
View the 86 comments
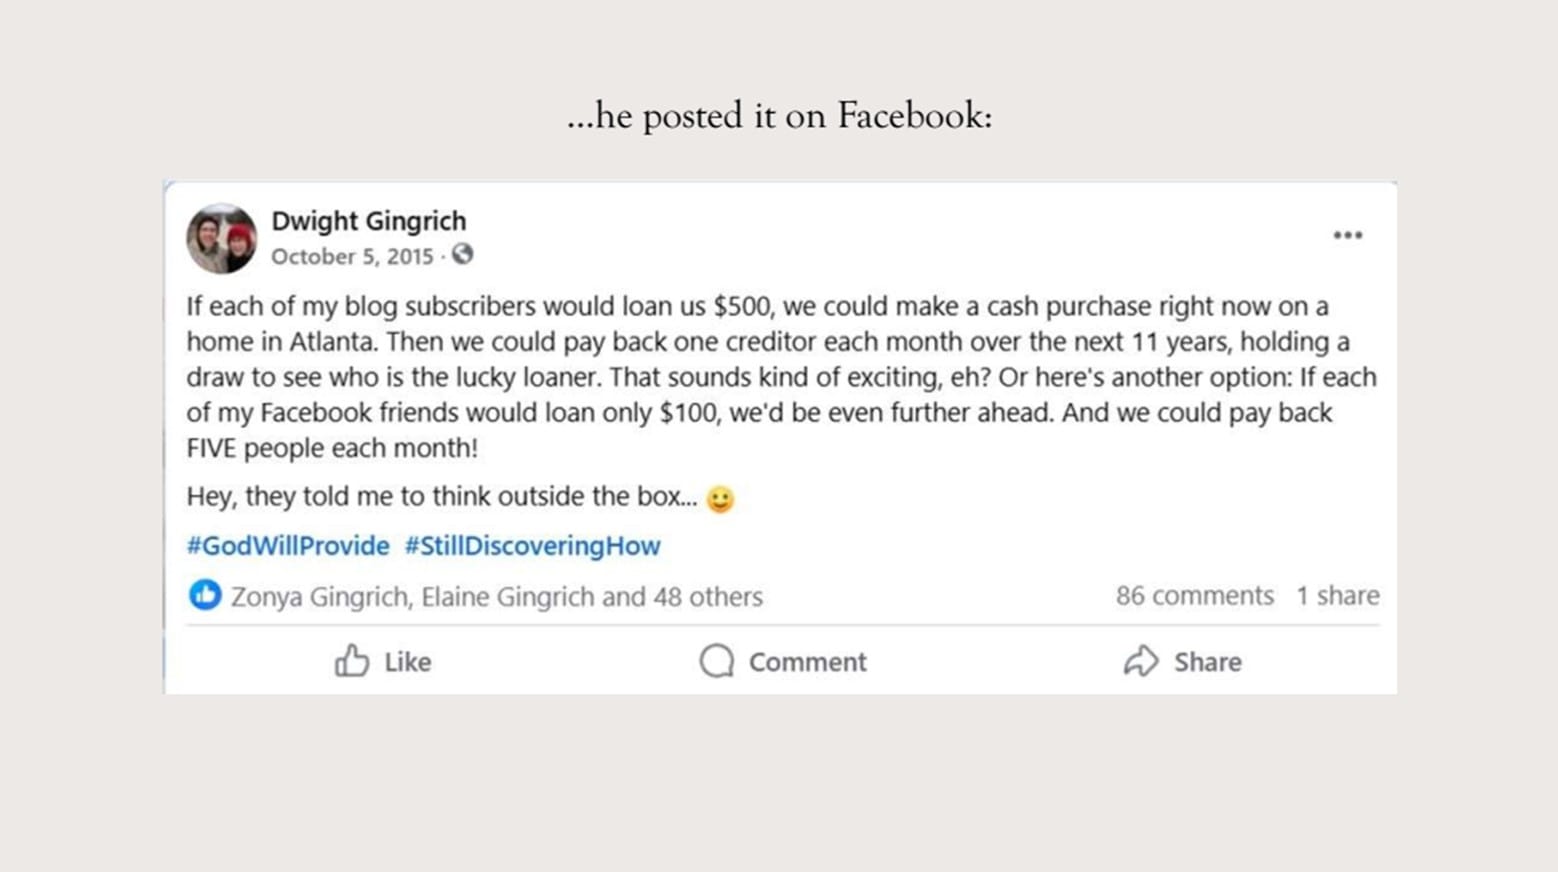tap(1194, 596)
